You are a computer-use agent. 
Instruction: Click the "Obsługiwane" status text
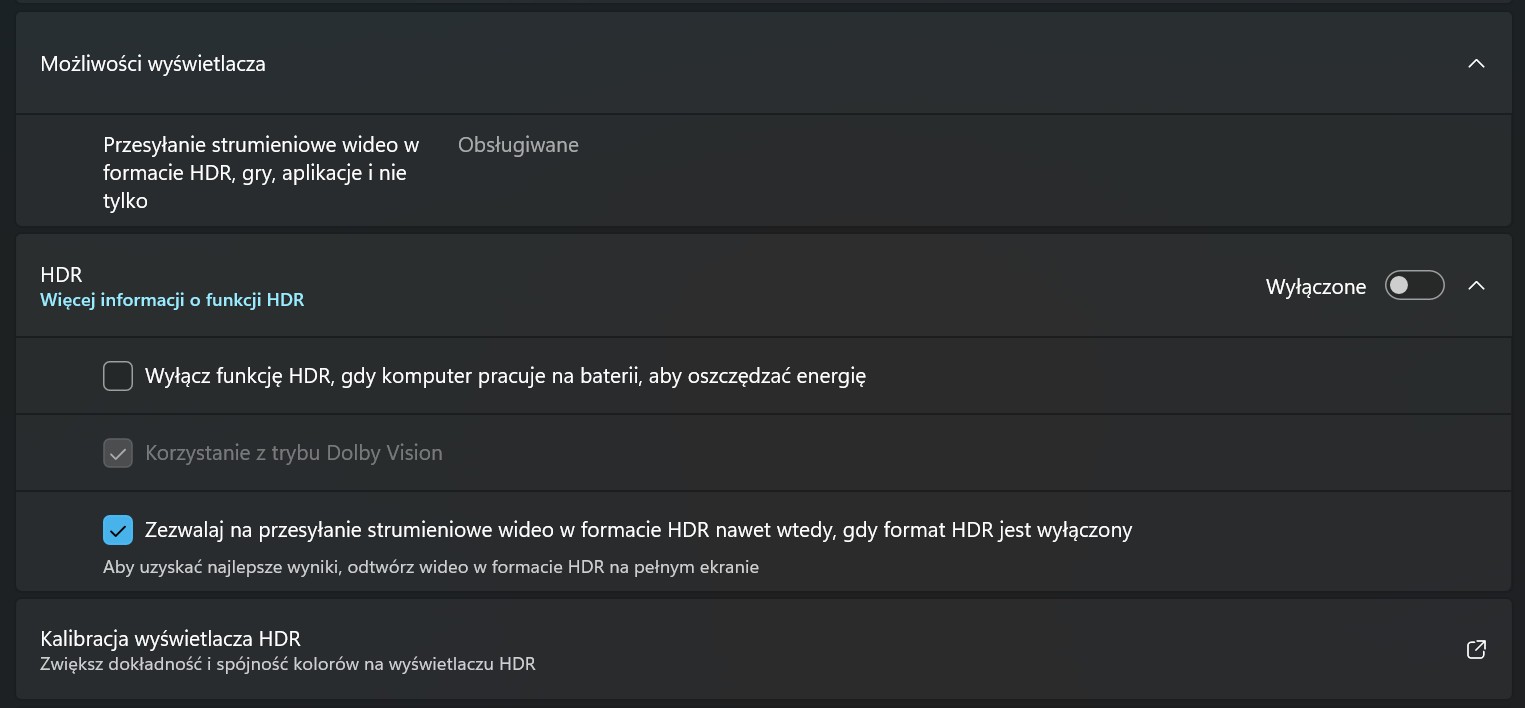pyautogui.click(x=518, y=144)
